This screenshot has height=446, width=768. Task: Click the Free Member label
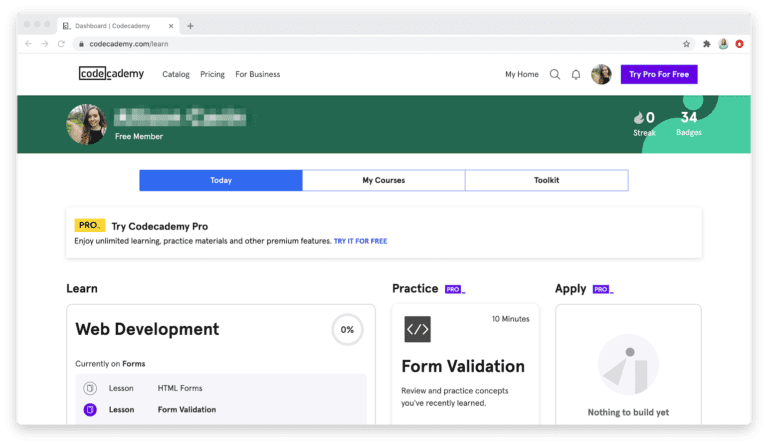coord(139,137)
